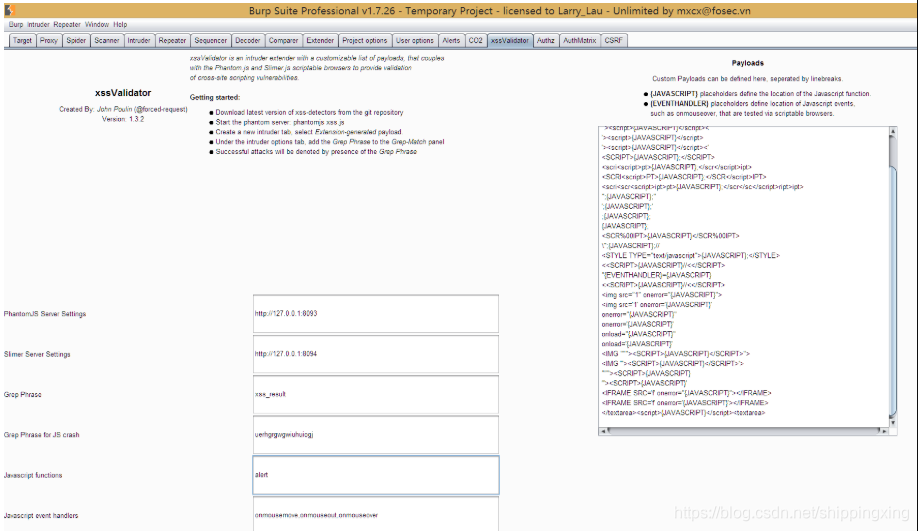Click the Grep Phrase for JS crash label
The height and width of the screenshot is (531, 918).
[41, 435]
